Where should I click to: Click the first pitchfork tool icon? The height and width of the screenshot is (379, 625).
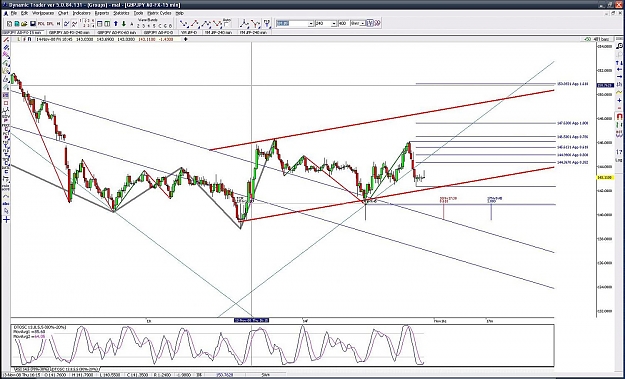click(x=245, y=24)
